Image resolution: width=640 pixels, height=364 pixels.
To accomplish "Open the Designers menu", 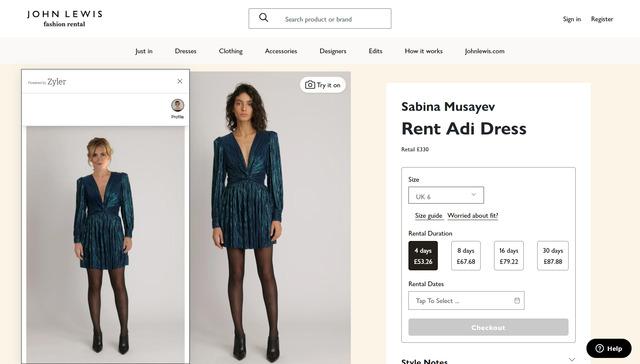I will point(333,51).
